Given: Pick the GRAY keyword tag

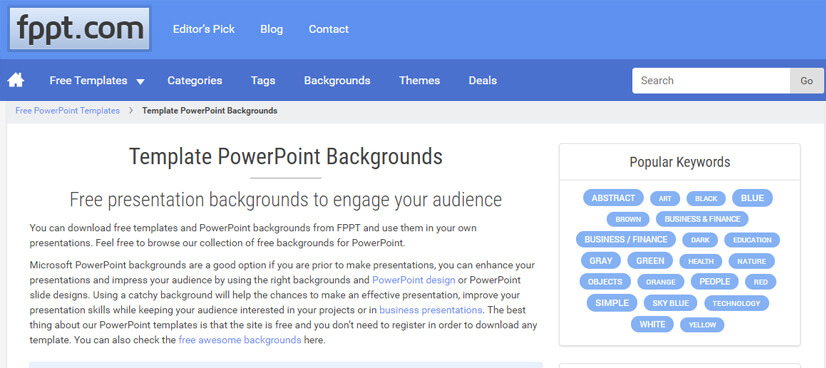Looking at the screenshot, I should [601, 261].
